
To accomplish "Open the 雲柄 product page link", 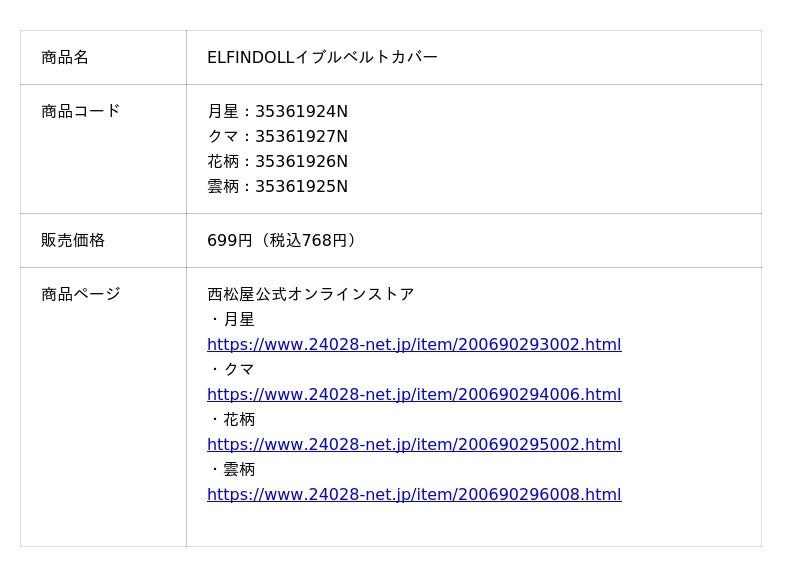I will click(x=414, y=494).
